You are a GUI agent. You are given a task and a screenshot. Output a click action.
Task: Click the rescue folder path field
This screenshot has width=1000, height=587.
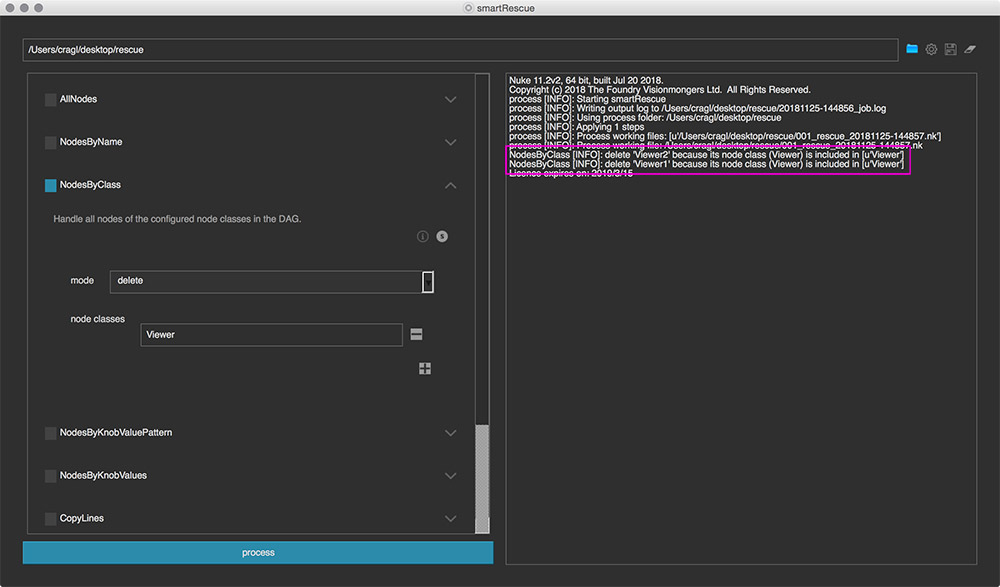(x=460, y=49)
